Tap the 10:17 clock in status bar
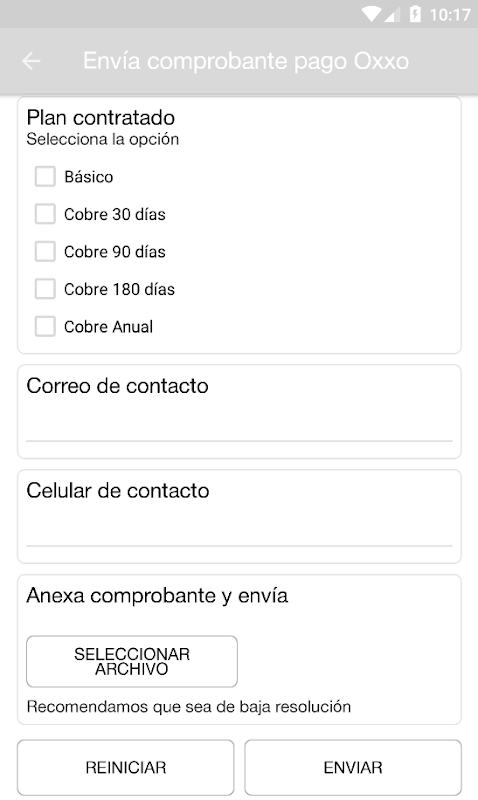 (x=449, y=14)
